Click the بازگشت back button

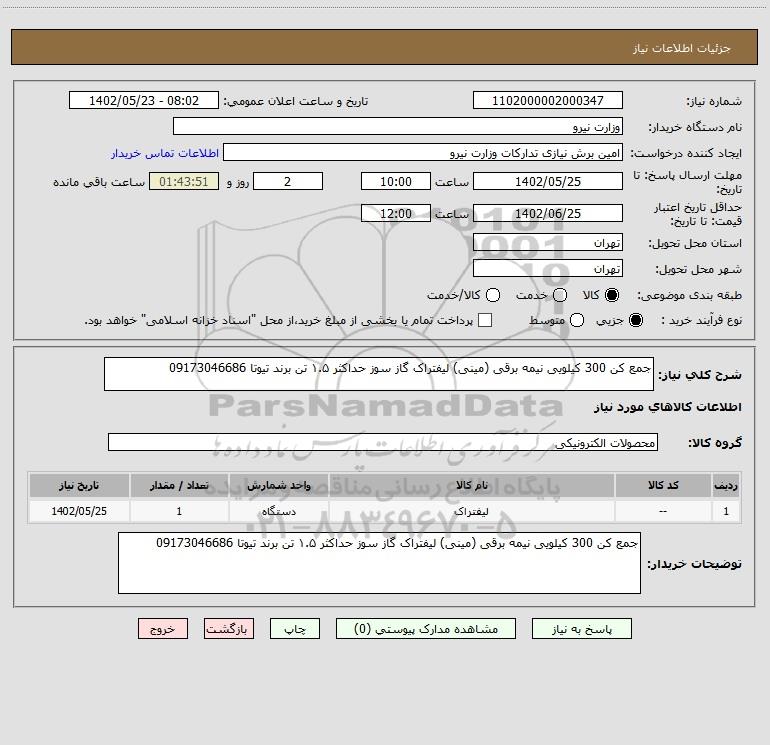pos(229,629)
